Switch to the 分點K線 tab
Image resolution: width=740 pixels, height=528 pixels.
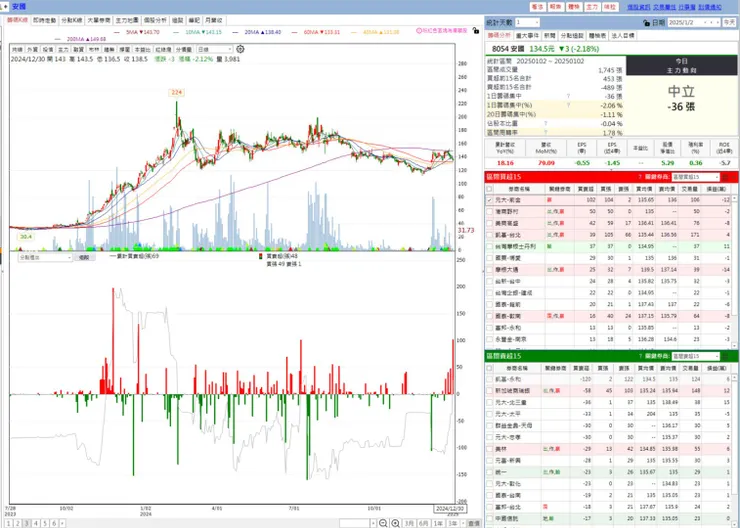click(72, 20)
